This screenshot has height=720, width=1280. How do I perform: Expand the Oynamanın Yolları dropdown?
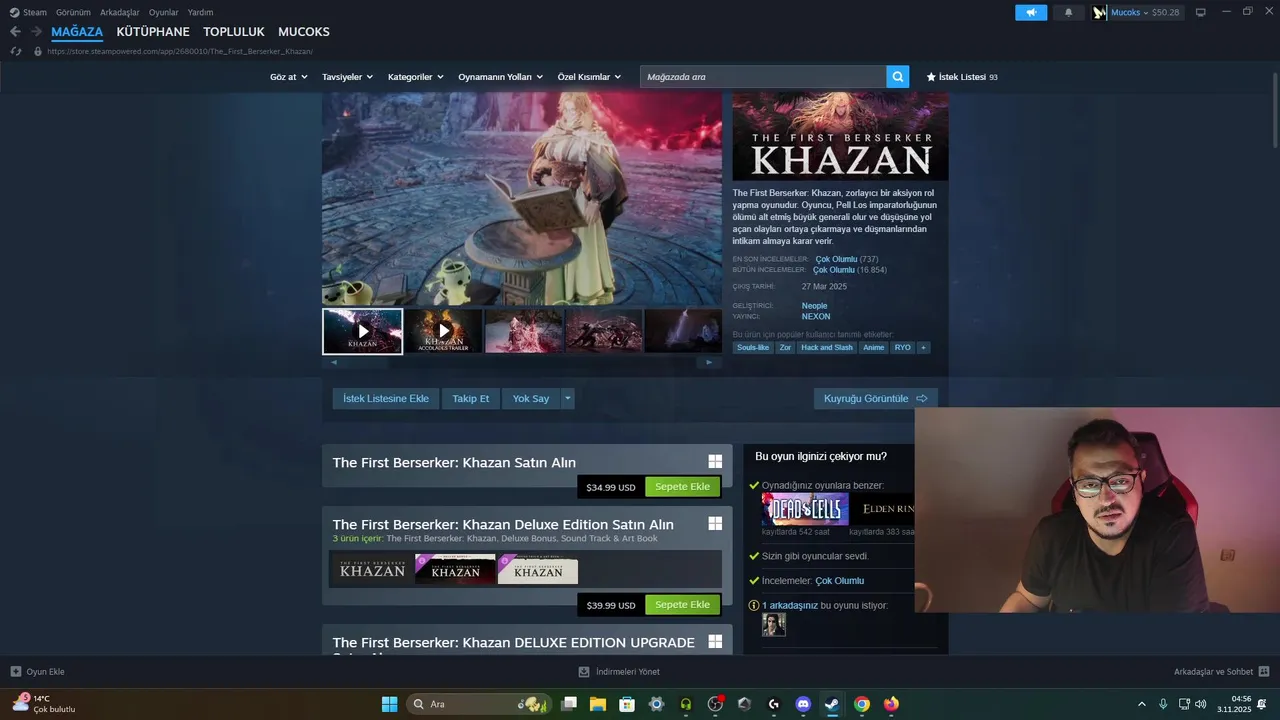pos(501,77)
